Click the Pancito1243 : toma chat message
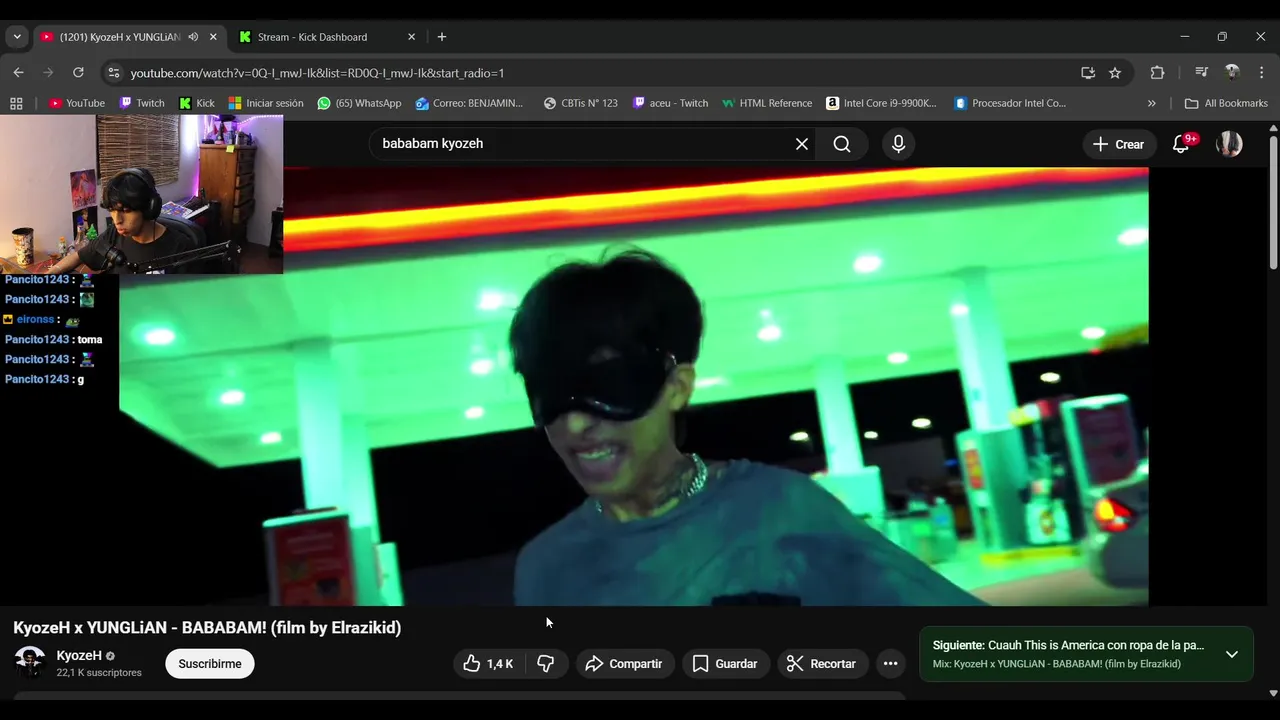The image size is (1280, 720). pyautogui.click(x=54, y=339)
